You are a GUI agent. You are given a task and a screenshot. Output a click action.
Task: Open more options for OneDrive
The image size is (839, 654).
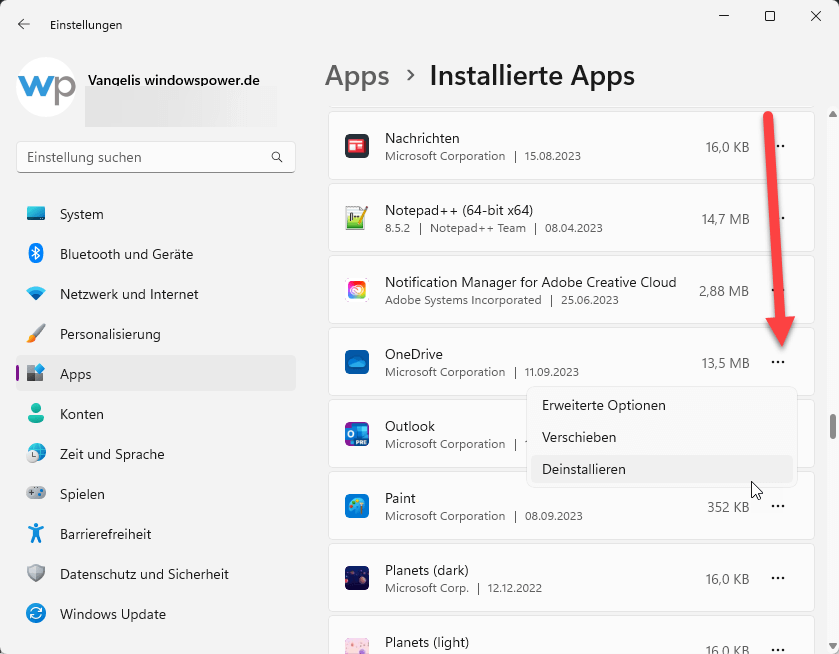pyautogui.click(x=778, y=362)
